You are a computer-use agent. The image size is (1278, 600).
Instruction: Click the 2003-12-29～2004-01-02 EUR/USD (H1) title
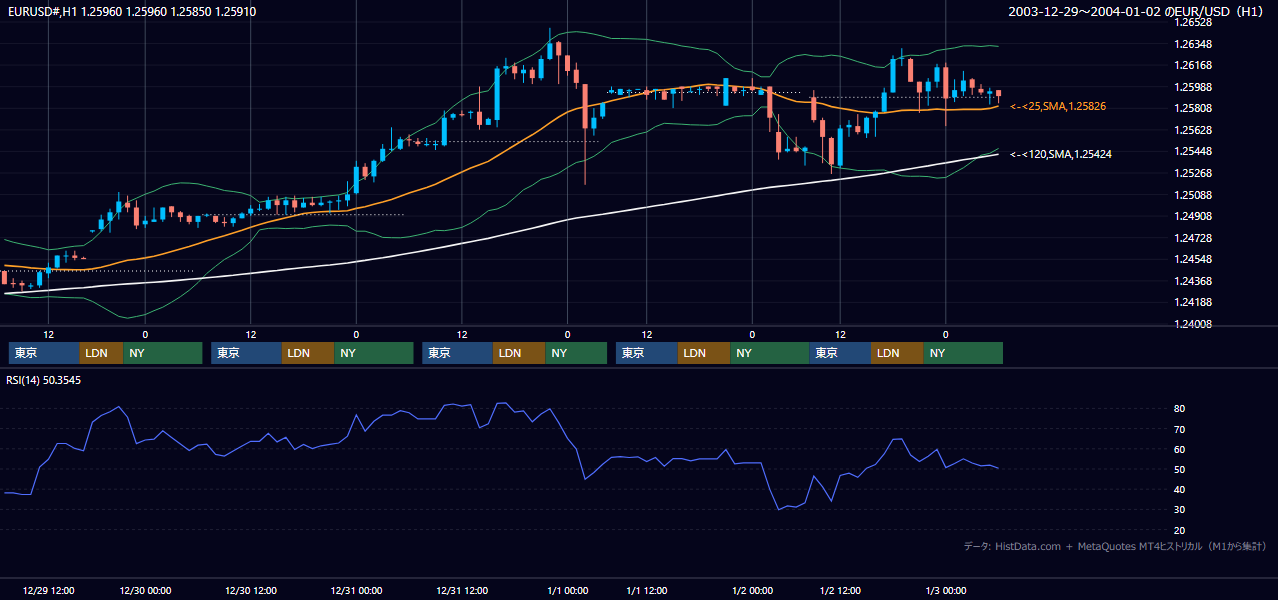[x=1137, y=12]
